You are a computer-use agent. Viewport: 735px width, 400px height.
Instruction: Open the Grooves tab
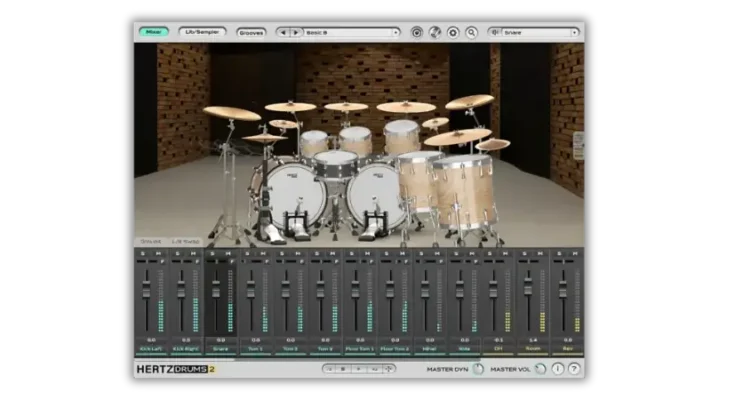[x=252, y=32]
